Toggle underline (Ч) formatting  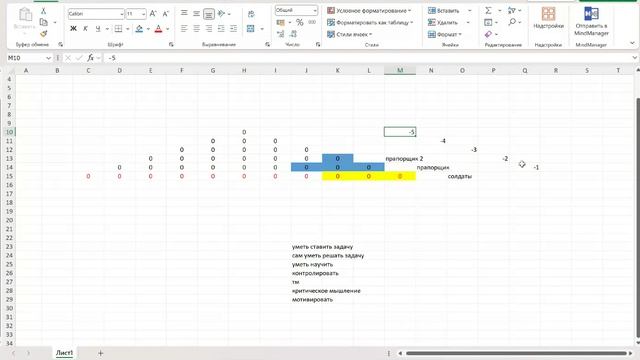98,29
